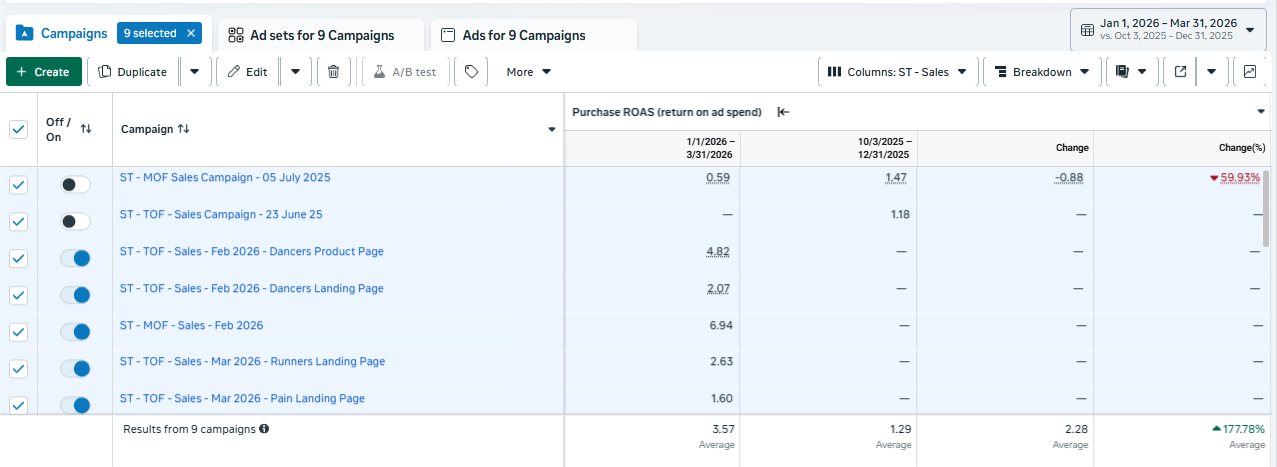This screenshot has height=467, width=1277.
Task: Uncheck the Pain Landing Page campaign checkbox
Action: [18, 405]
